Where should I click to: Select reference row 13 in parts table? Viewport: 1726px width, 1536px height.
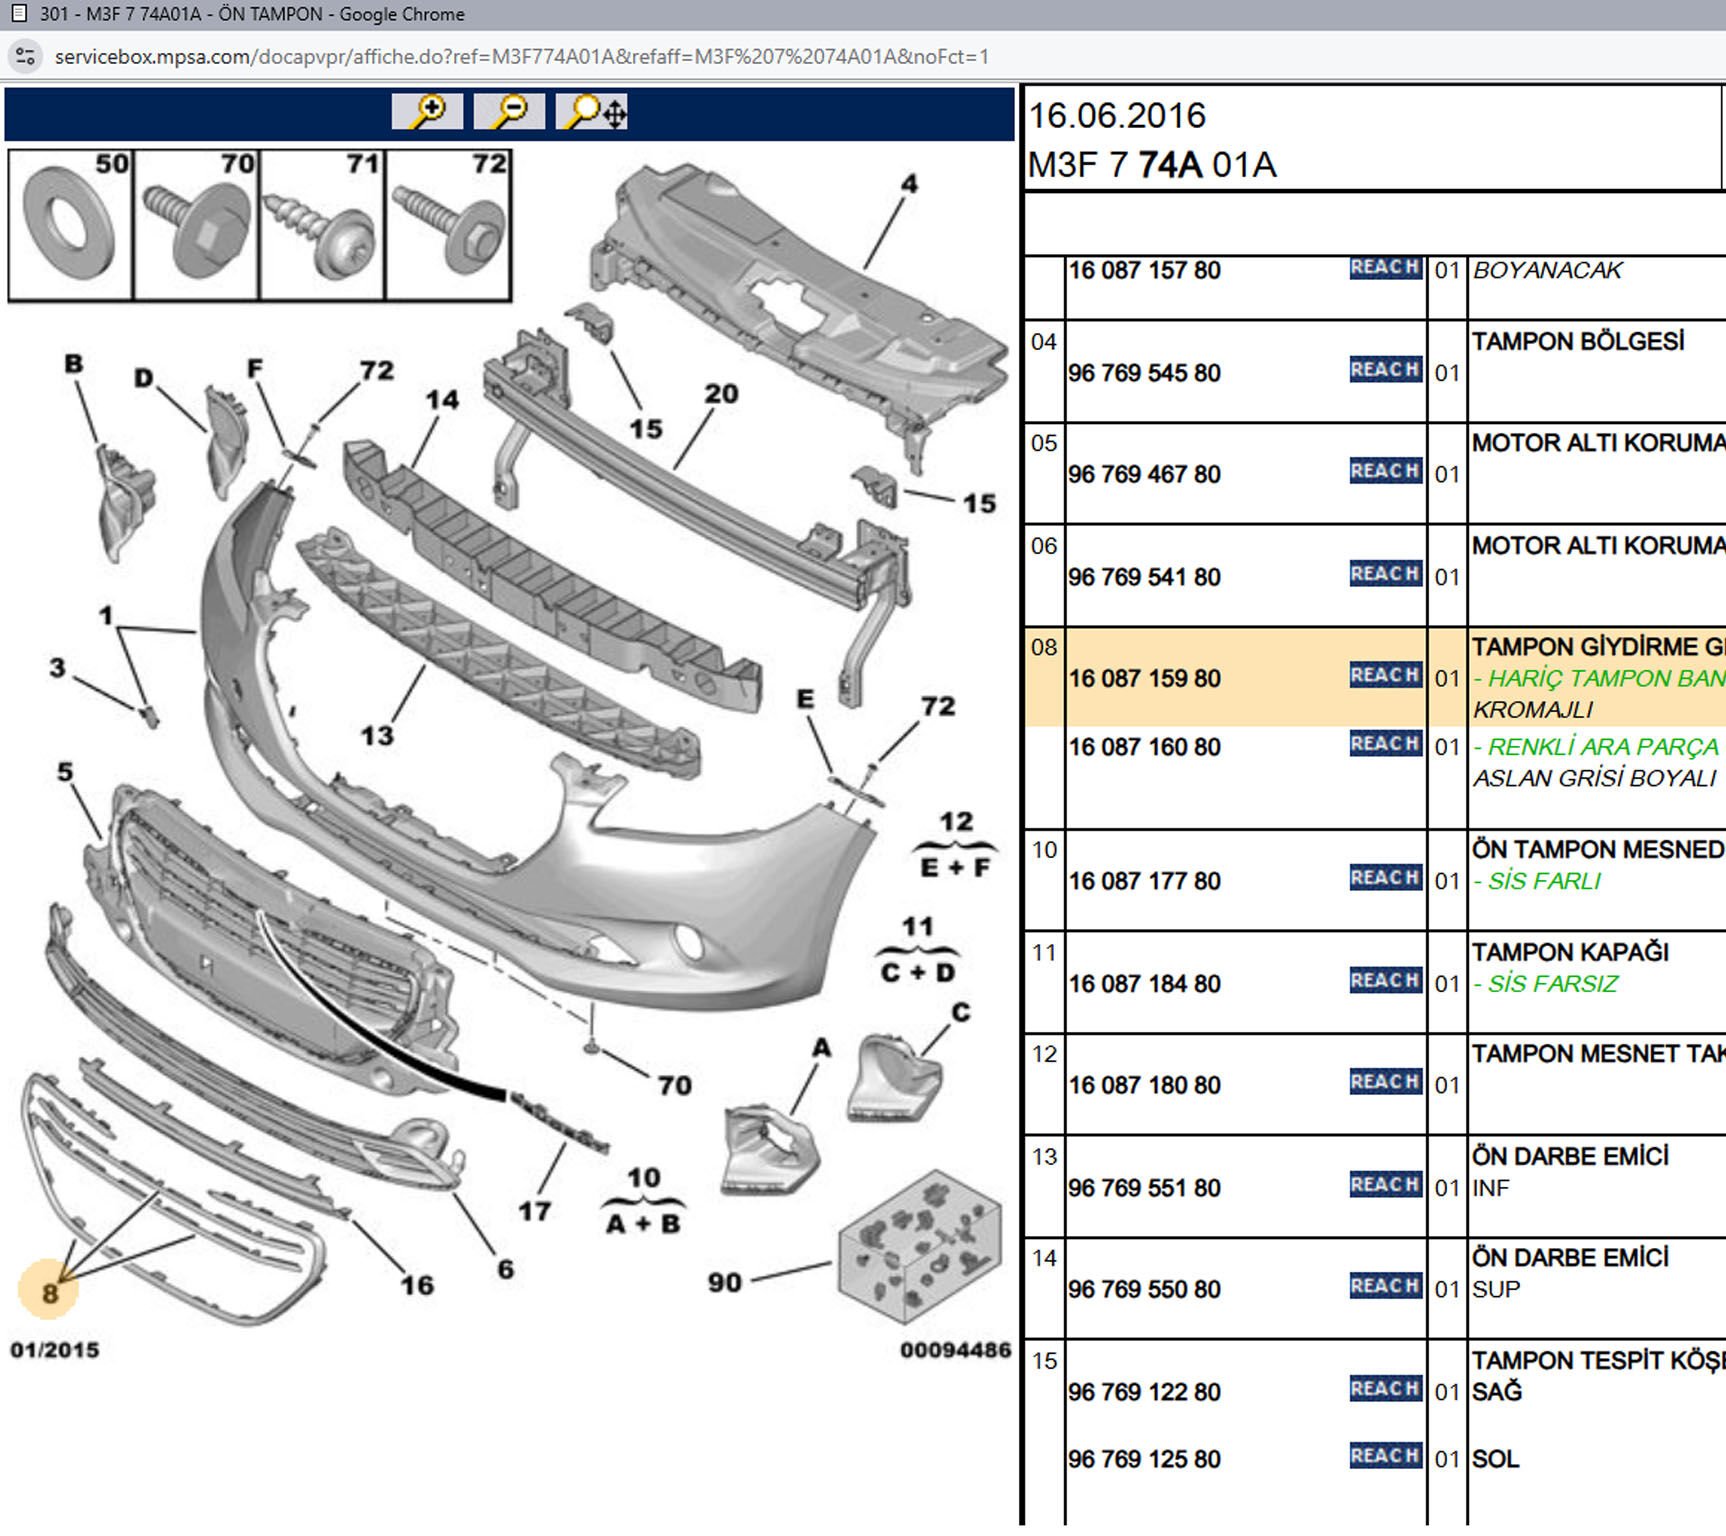[1044, 1157]
